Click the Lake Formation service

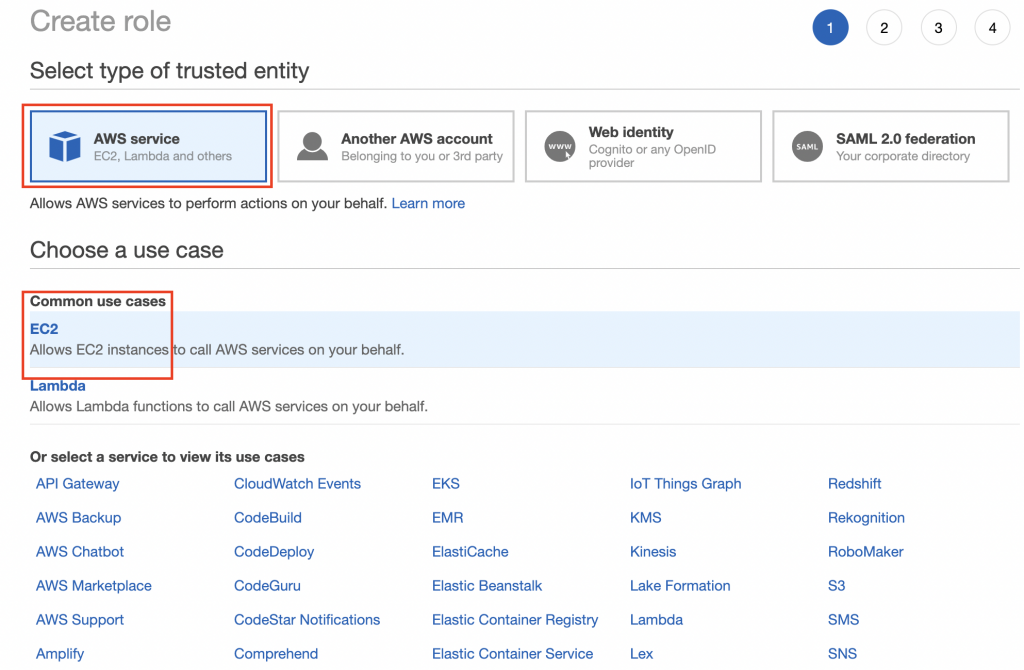pos(680,586)
